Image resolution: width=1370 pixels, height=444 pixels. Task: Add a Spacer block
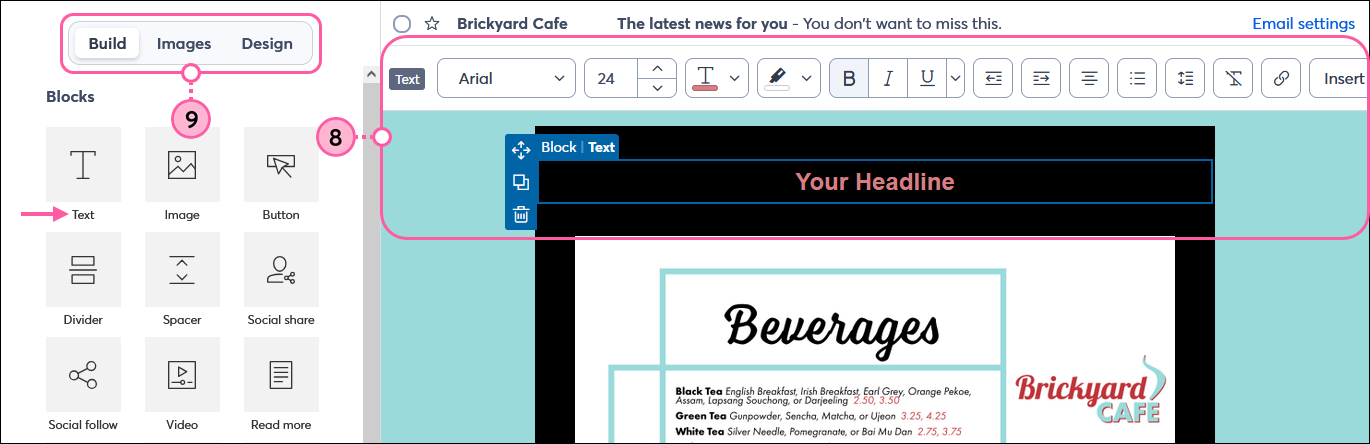coord(182,270)
